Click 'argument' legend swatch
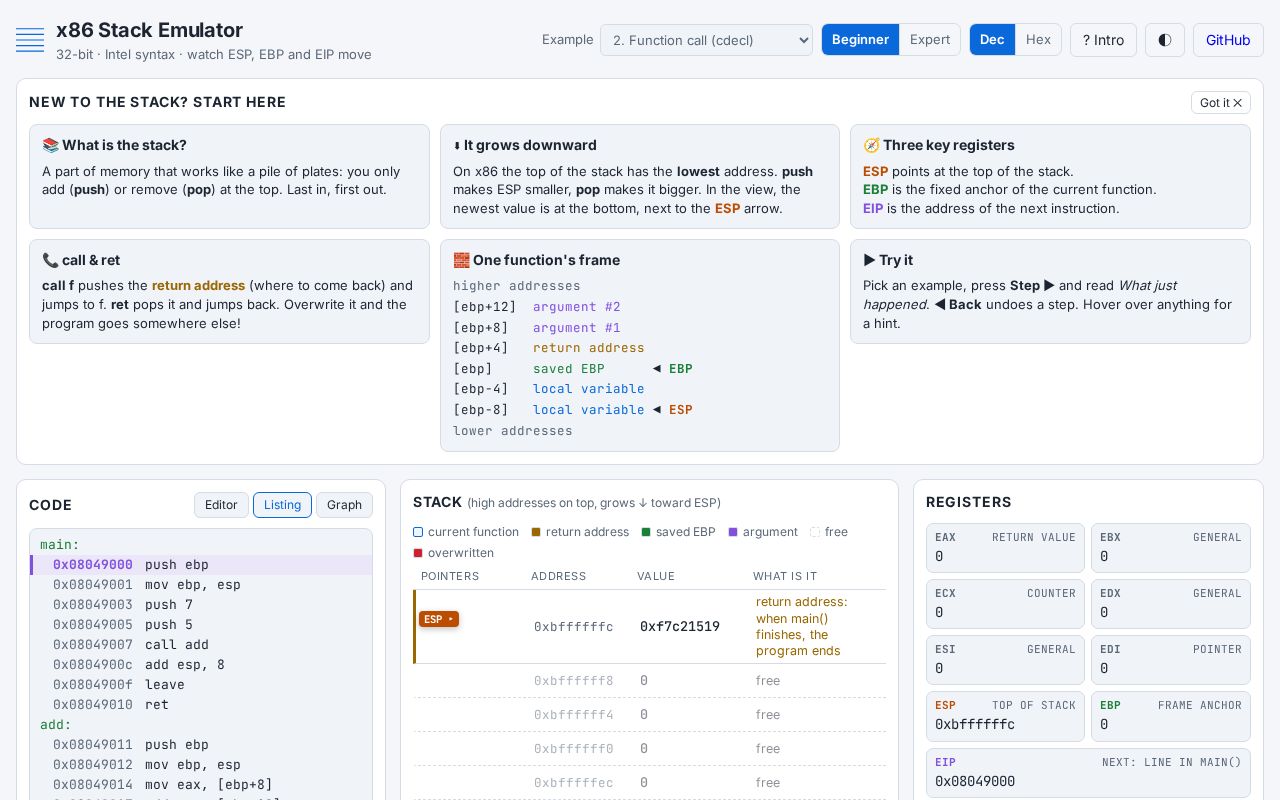The image size is (1280, 800). (x=733, y=532)
